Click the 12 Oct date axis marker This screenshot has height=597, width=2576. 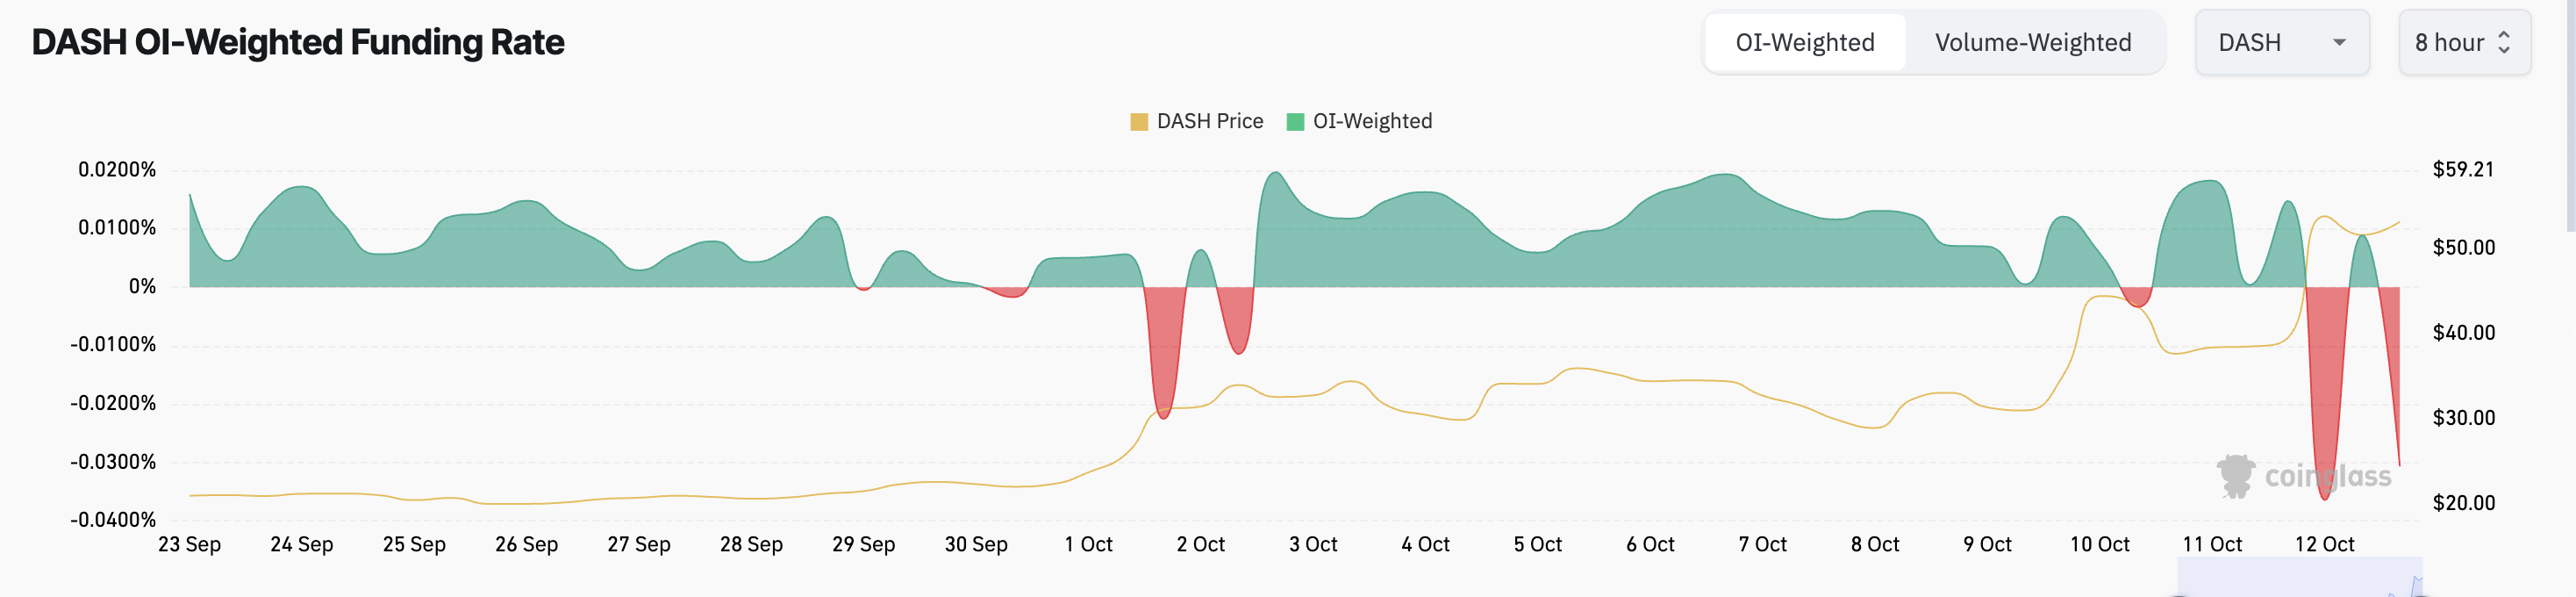coord(2324,544)
